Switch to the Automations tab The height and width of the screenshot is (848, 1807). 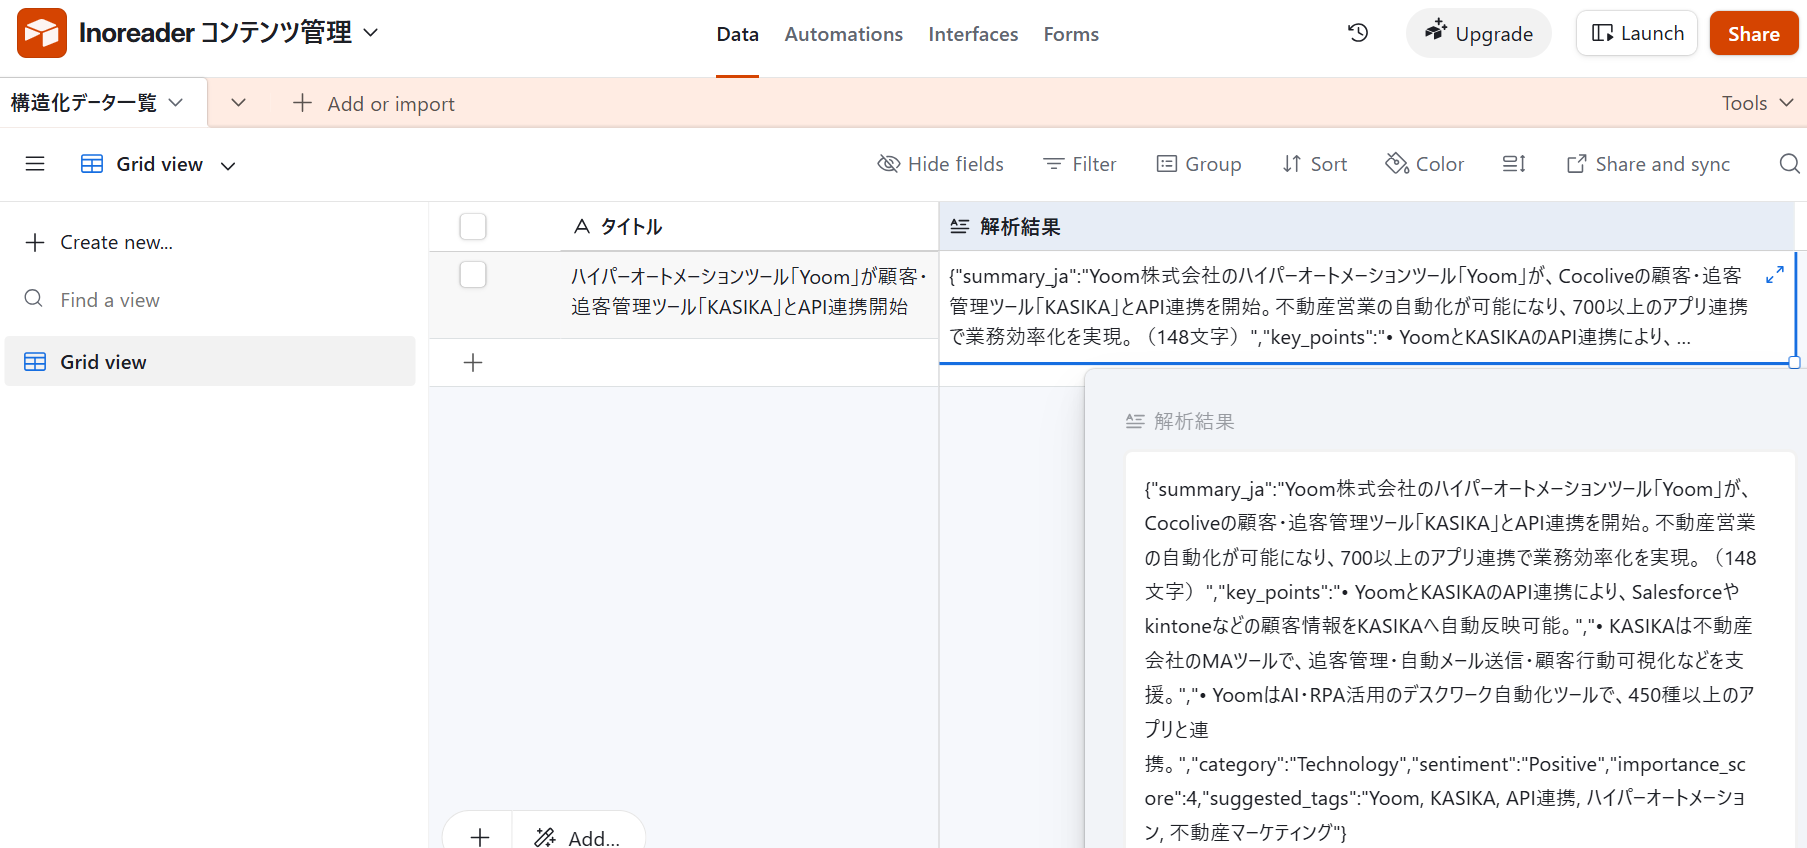tap(843, 34)
